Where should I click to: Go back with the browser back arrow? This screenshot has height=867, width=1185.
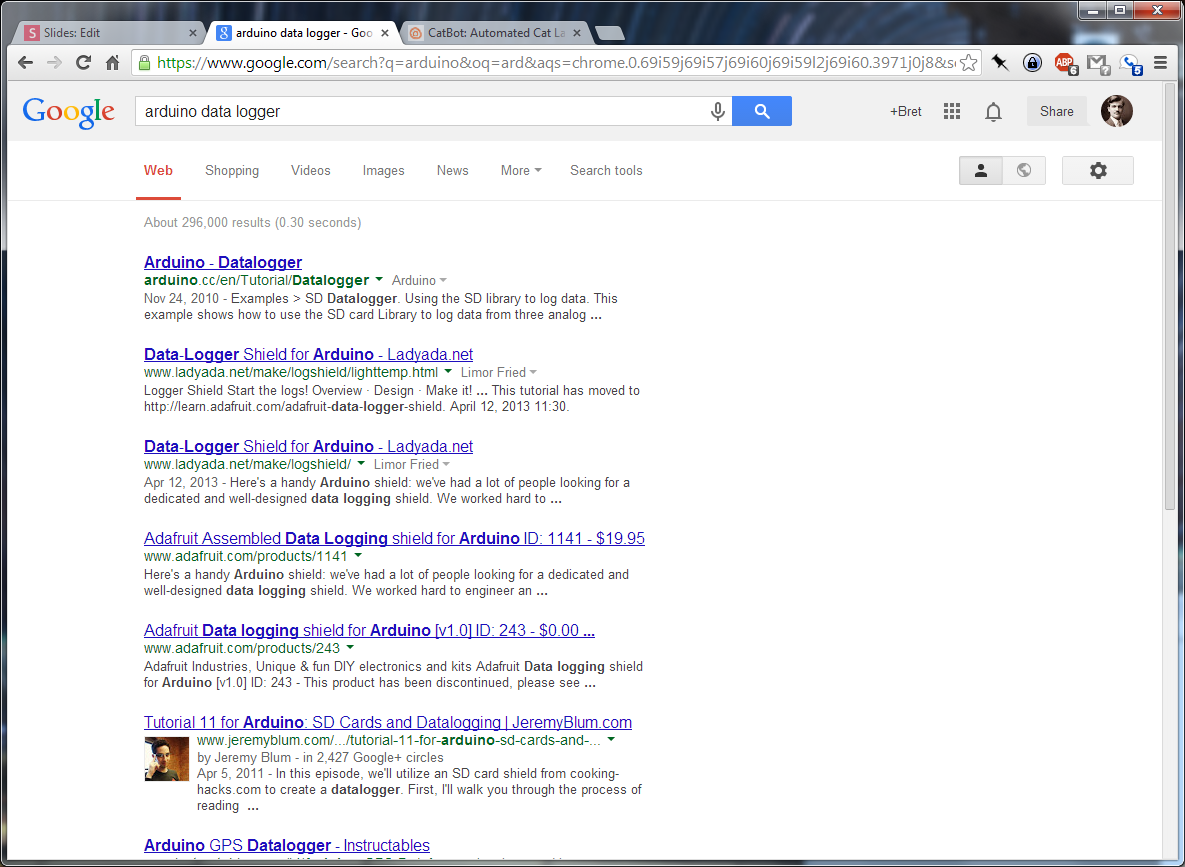[25, 63]
